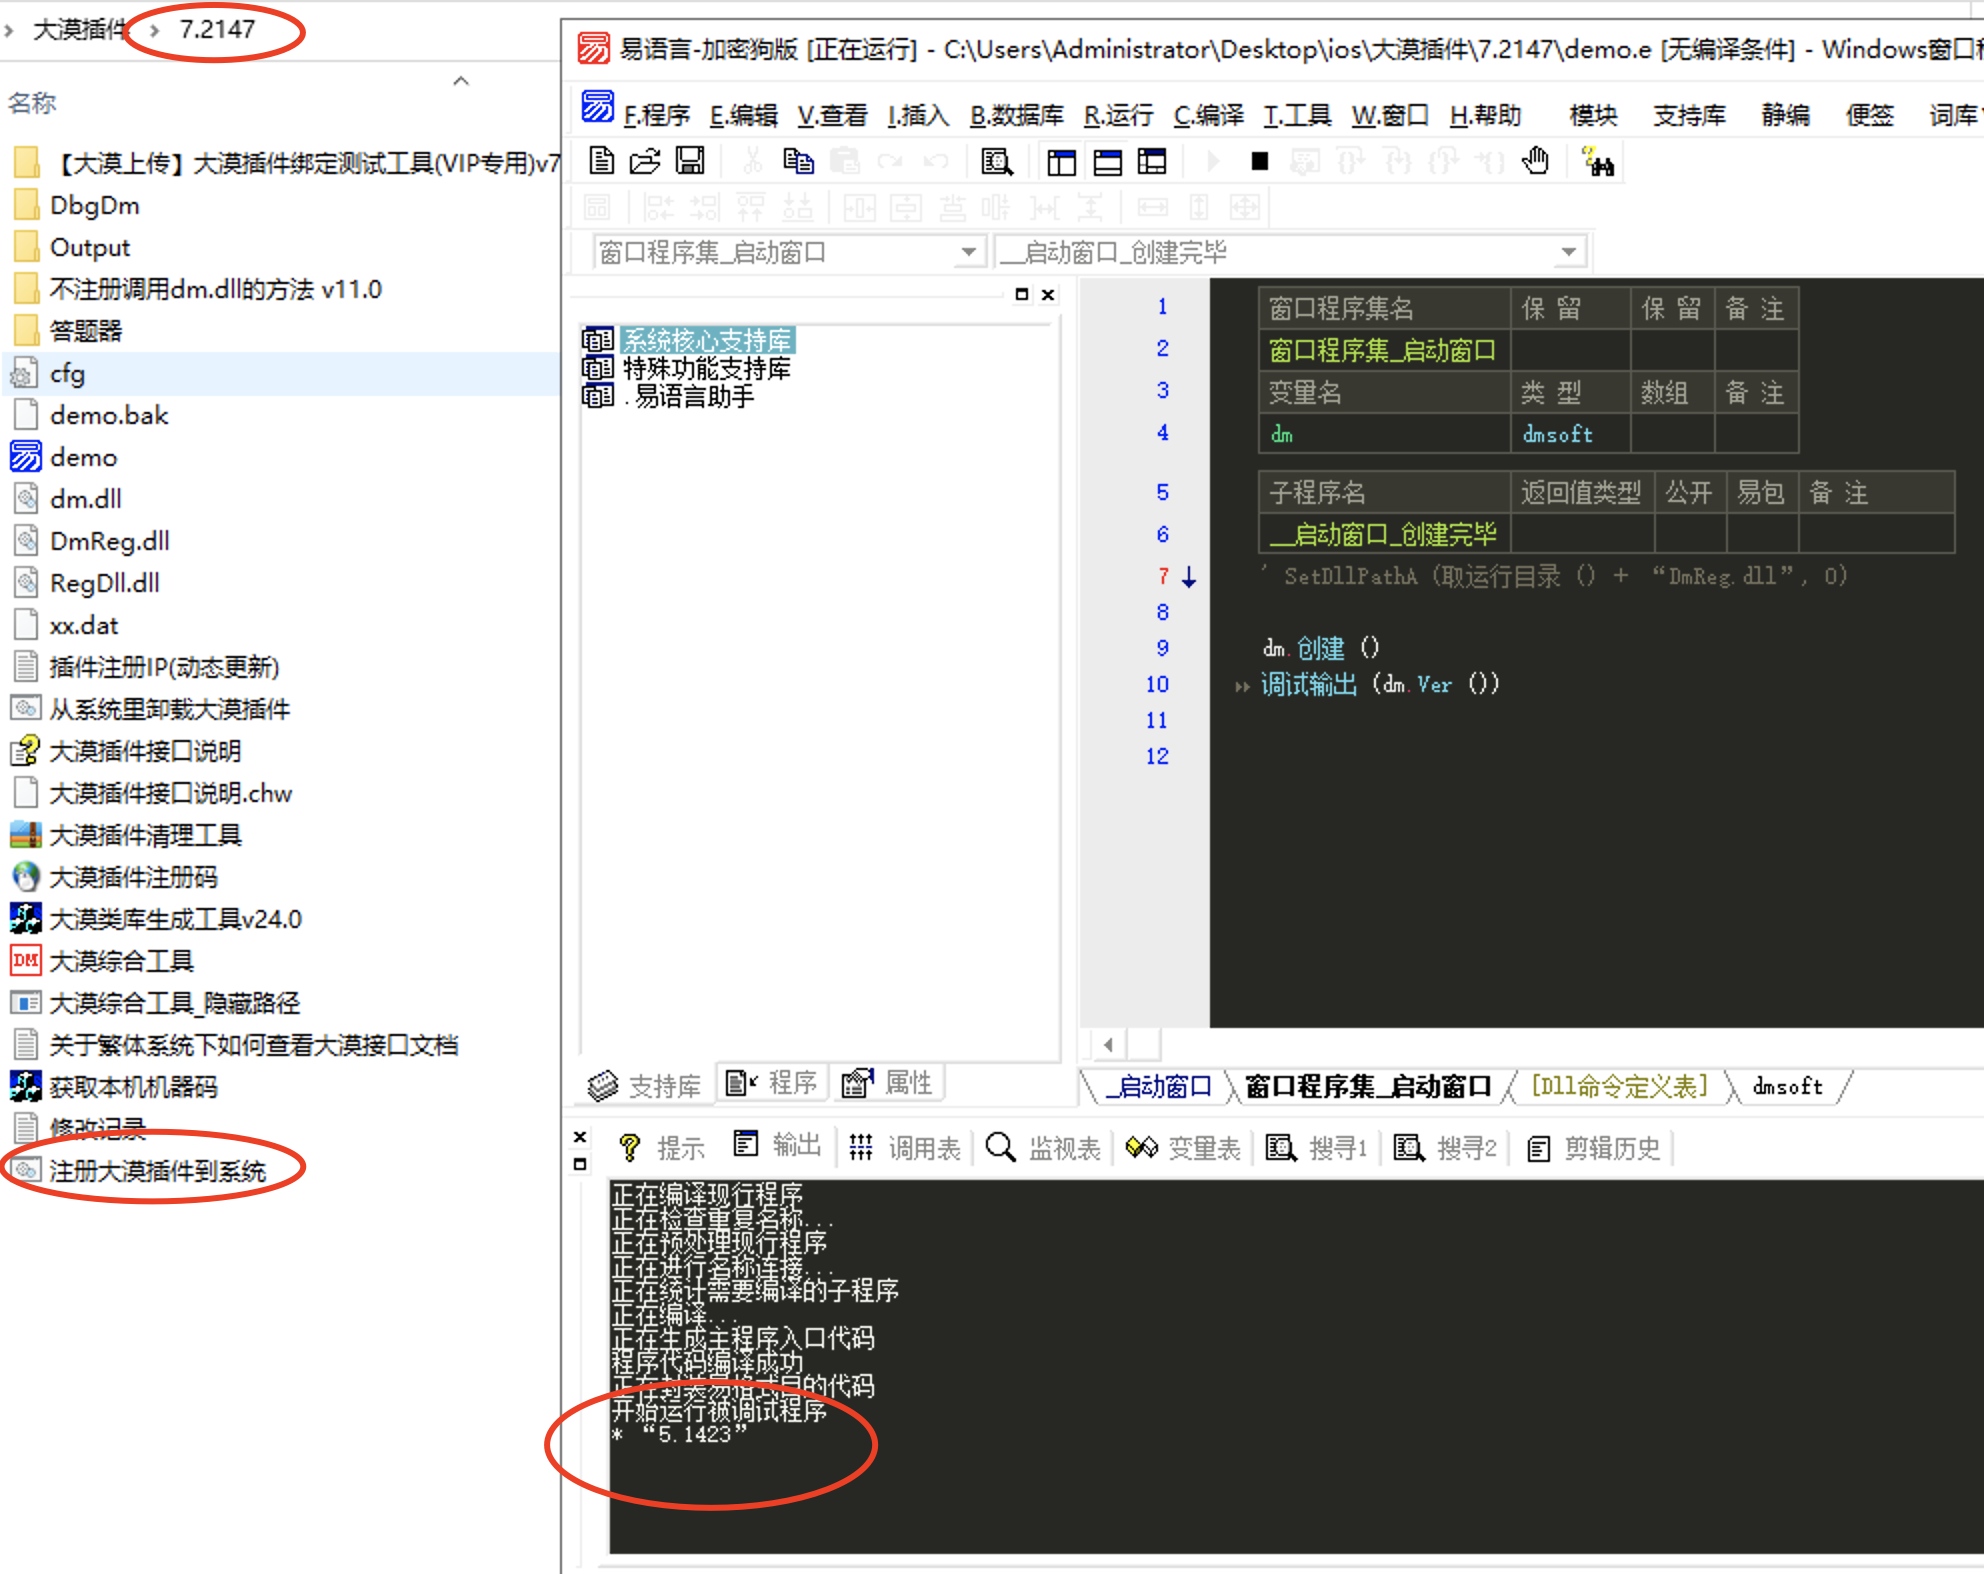Open the R.运行 menu
The height and width of the screenshot is (1574, 1984).
[1118, 116]
